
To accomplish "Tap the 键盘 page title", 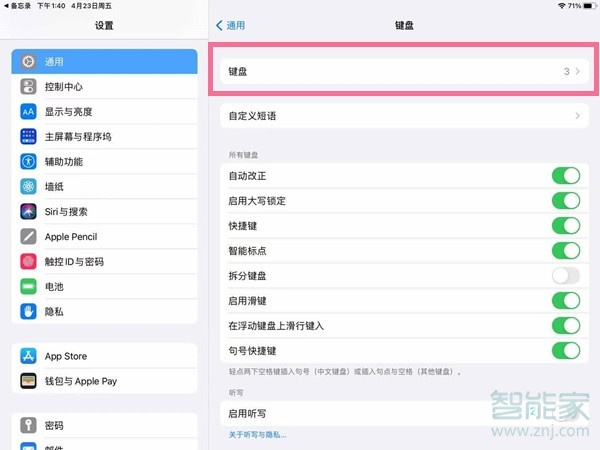I will [x=404, y=25].
